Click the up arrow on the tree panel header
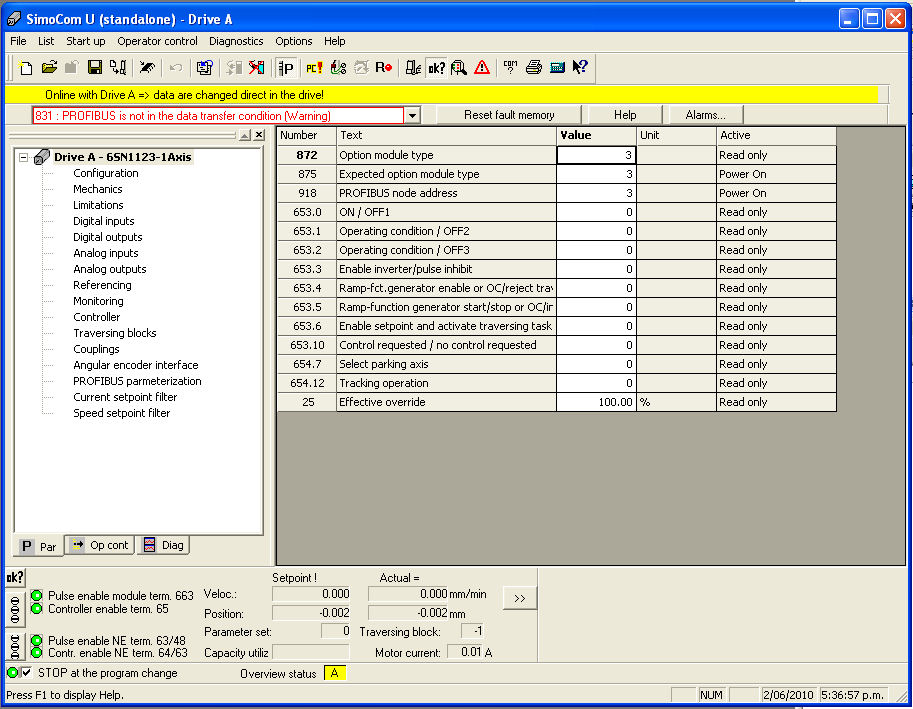 click(245, 135)
